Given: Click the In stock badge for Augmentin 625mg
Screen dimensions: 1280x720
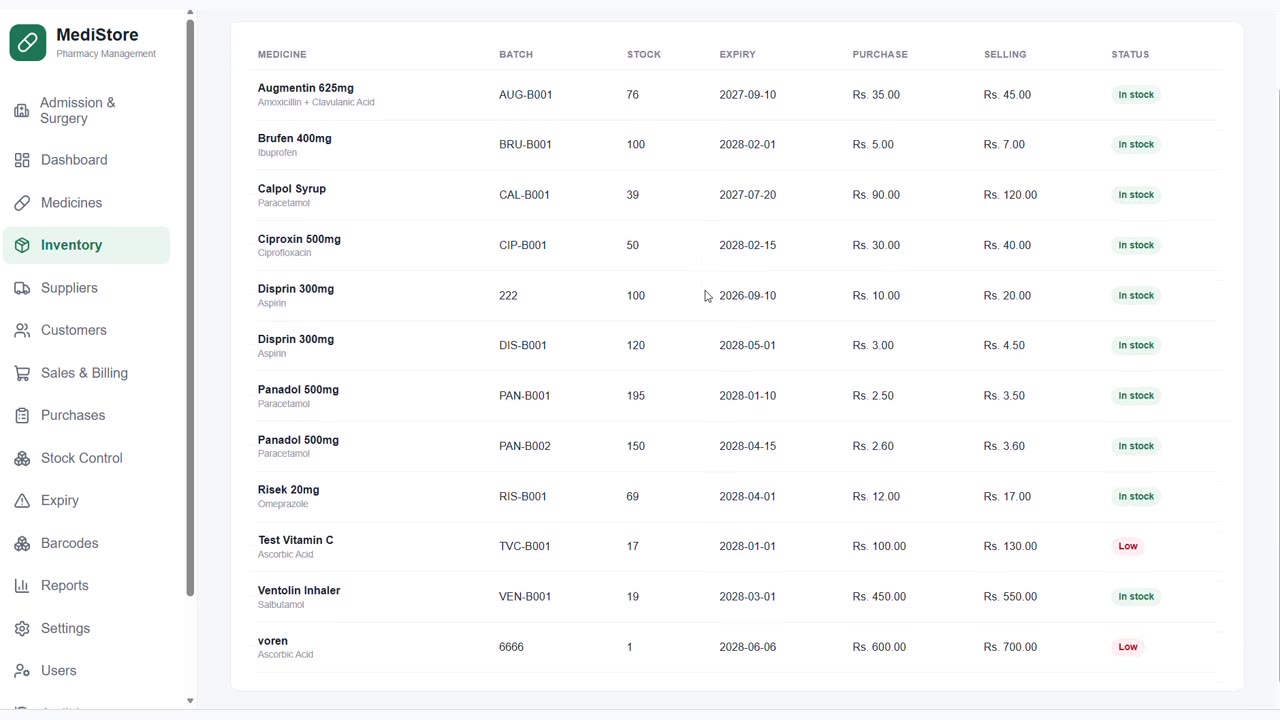Looking at the screenshot, I should (1136, 95).
